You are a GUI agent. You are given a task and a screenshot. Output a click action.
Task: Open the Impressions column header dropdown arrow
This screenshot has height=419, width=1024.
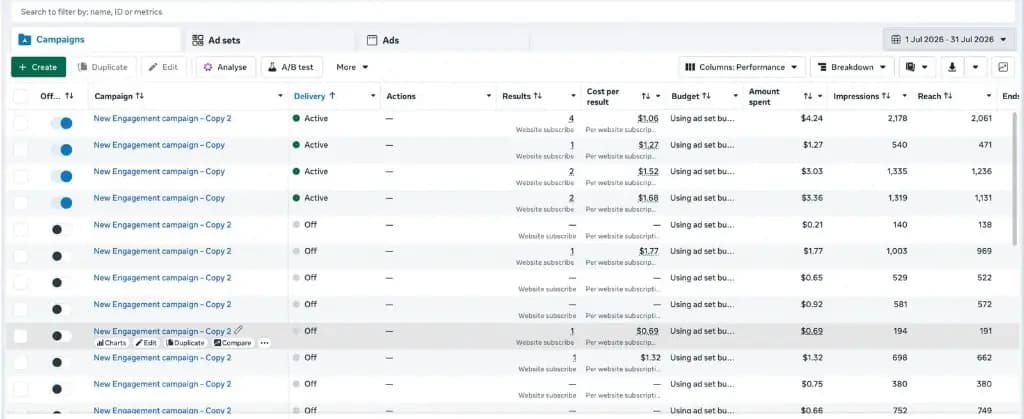(x=904, y=96)
